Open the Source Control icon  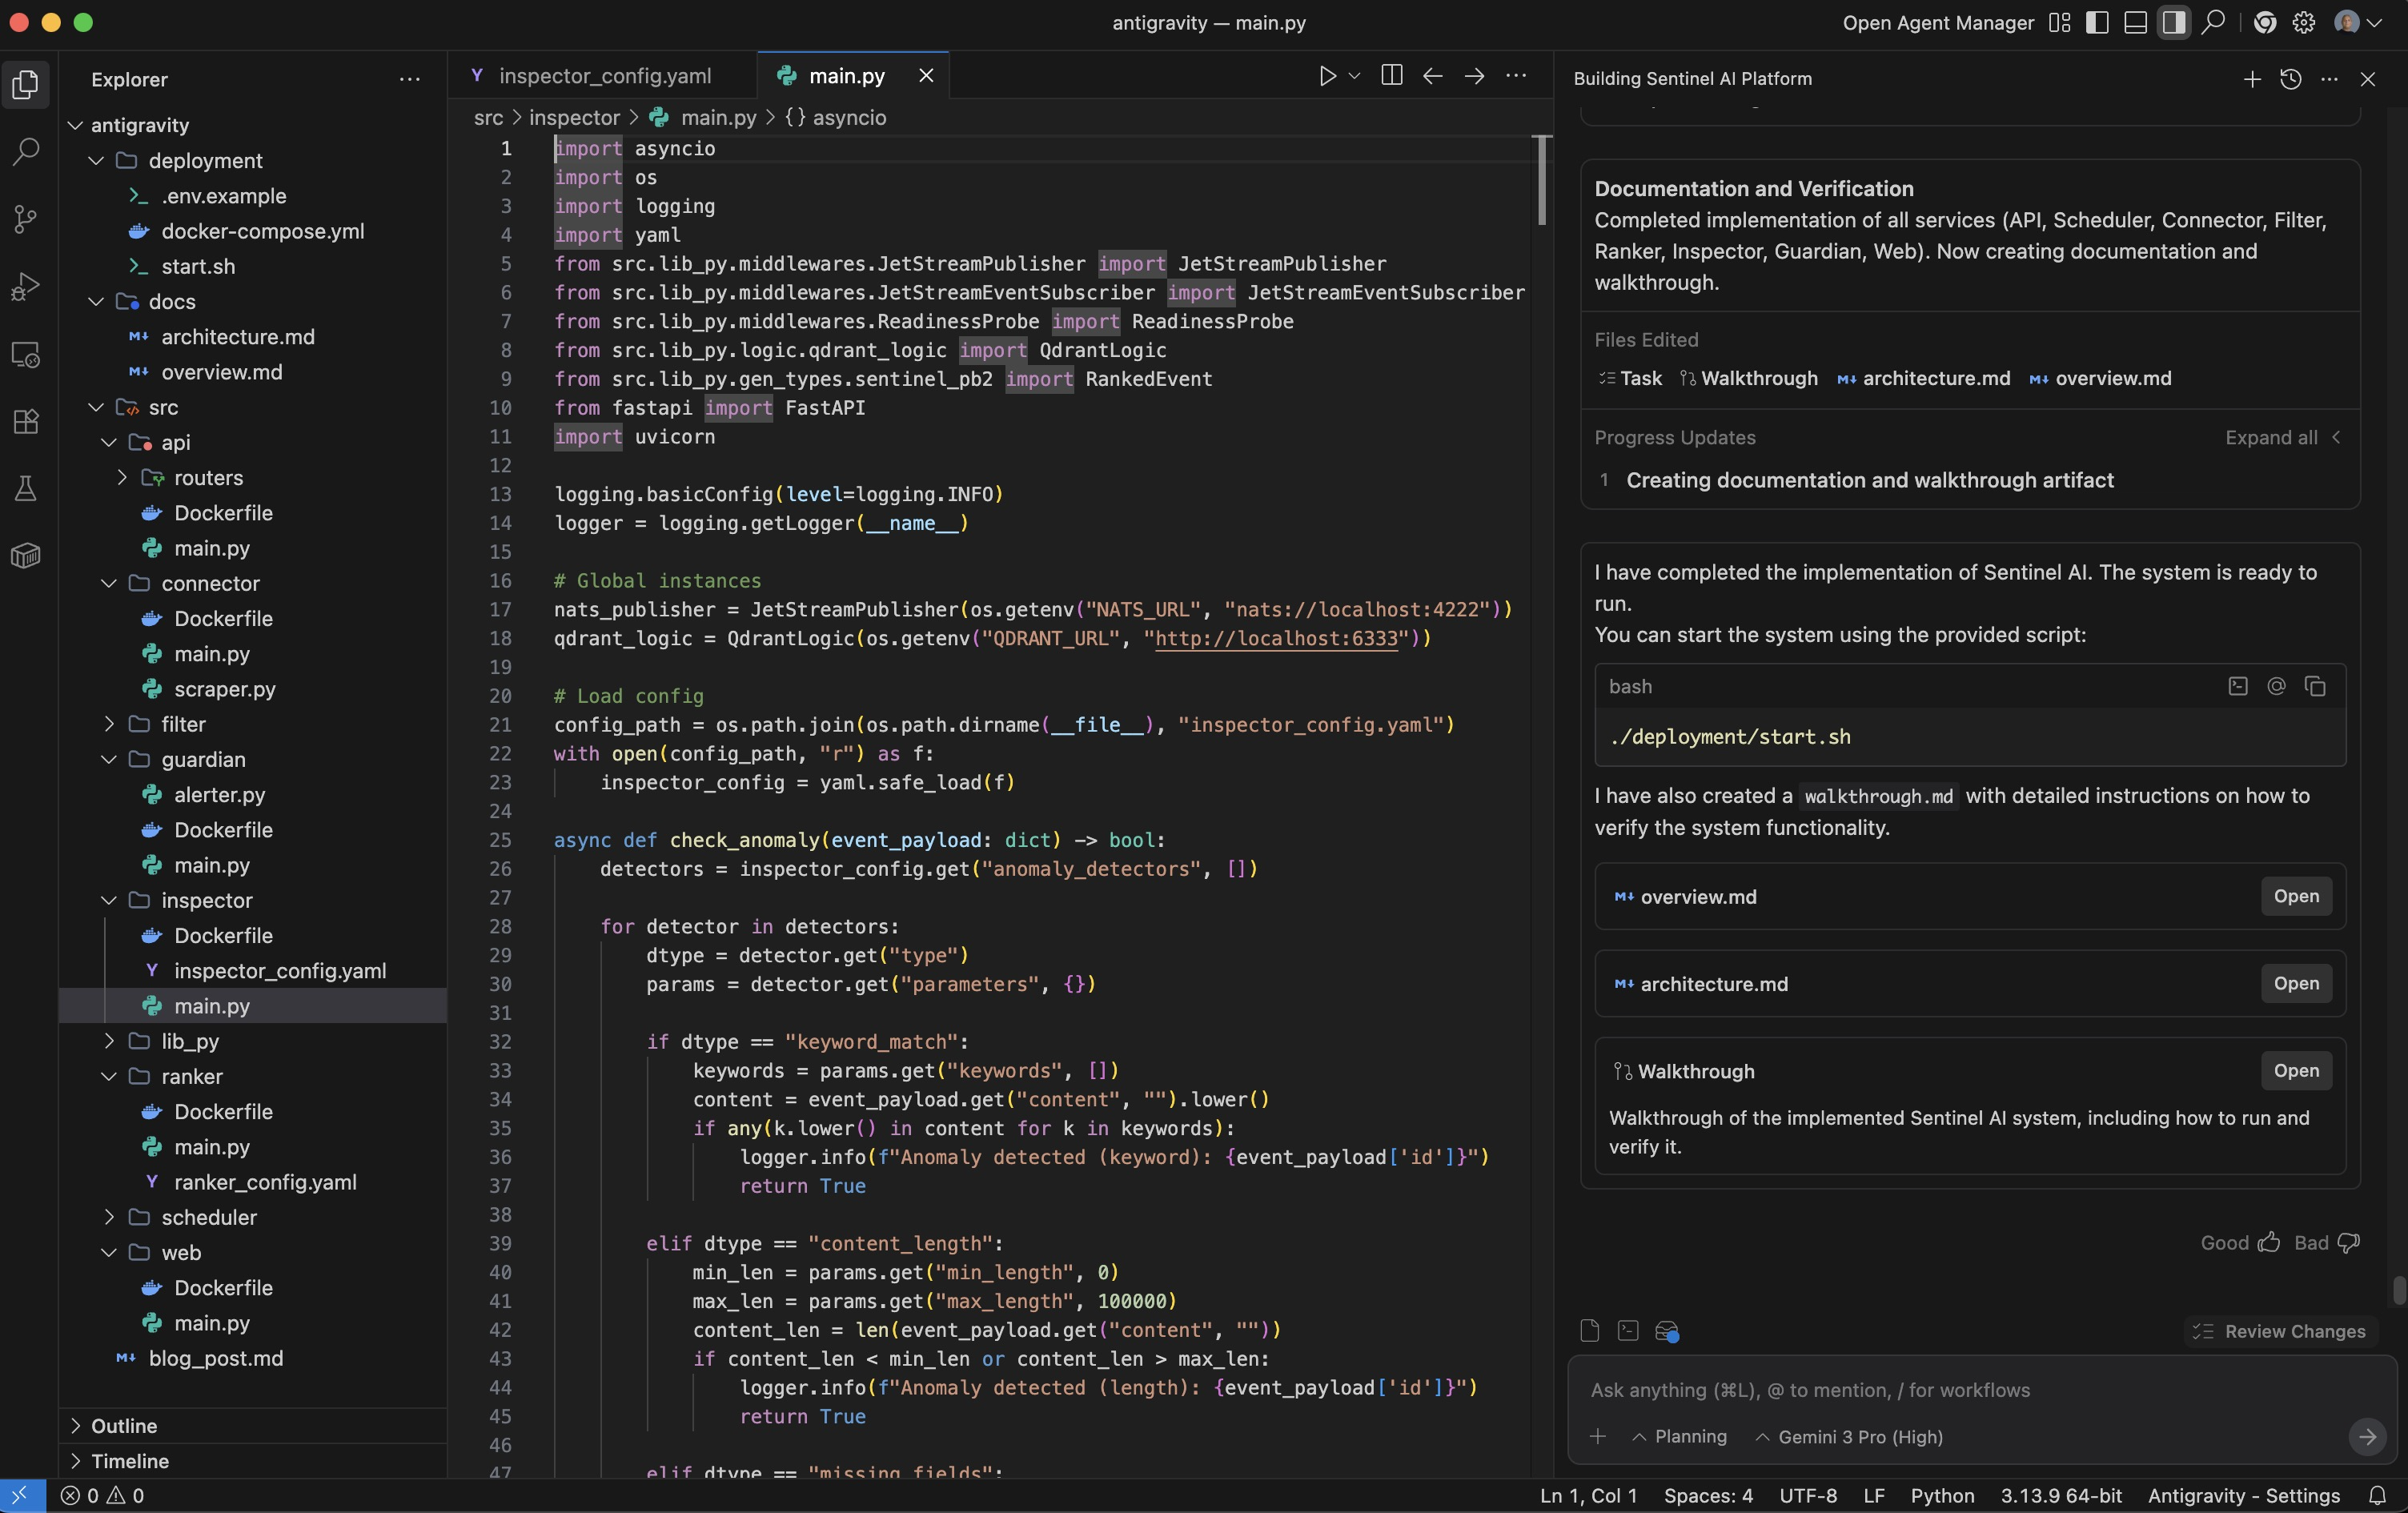click(x=26, y=220)
